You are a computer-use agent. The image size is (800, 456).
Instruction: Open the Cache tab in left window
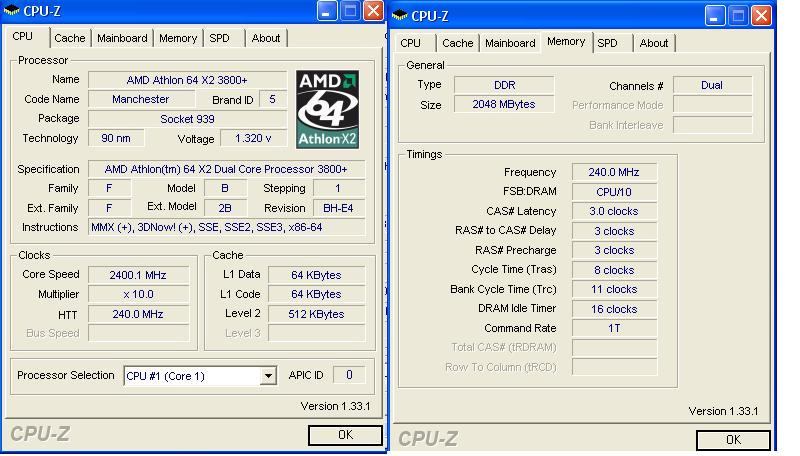pos(70,38)
